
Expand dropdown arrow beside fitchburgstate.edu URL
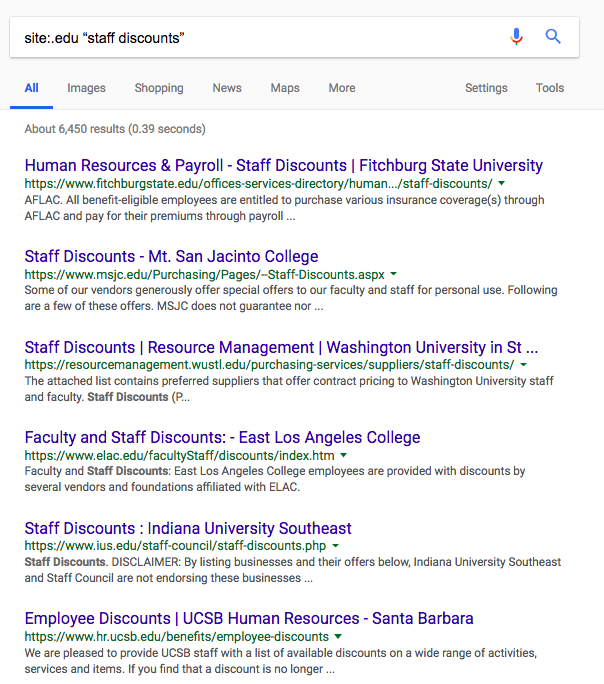click(501, 184)
